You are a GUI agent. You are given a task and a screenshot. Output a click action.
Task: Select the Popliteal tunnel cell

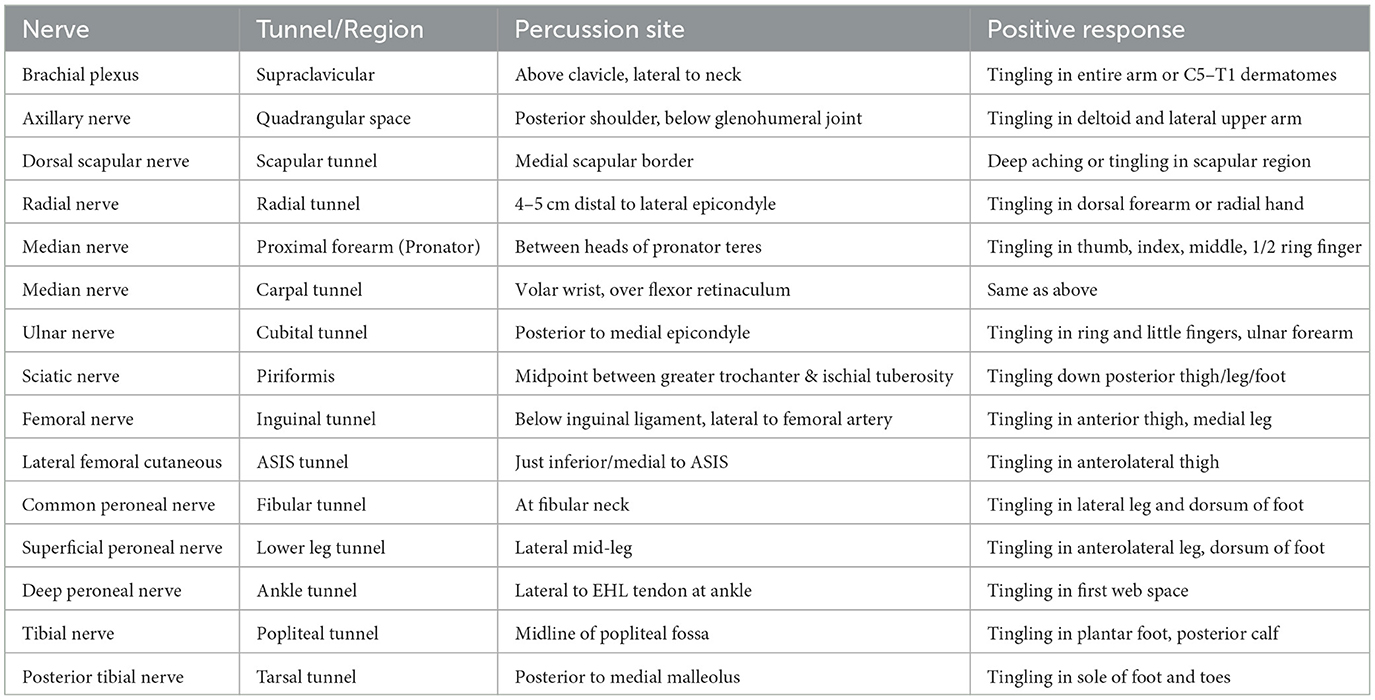pyautogui.click(x=318, y=634)
